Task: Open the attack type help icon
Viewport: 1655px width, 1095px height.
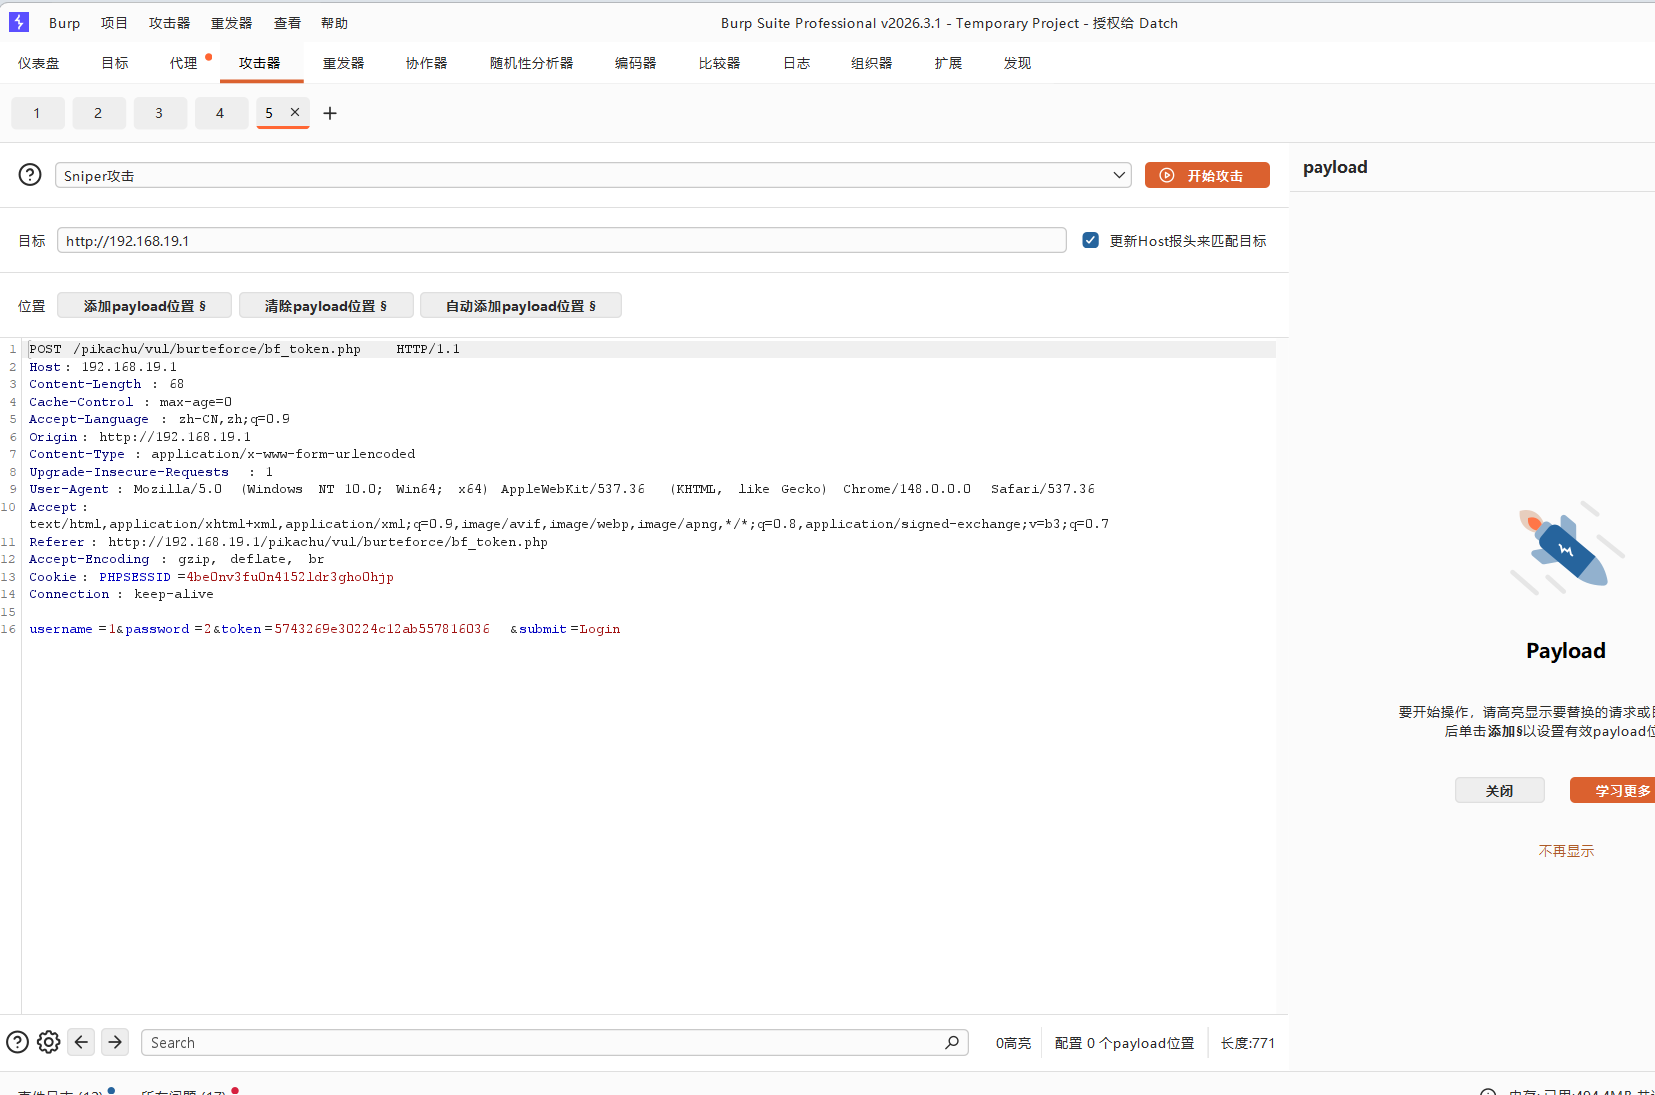Action: pyautogui.click(x=30, y=175)
